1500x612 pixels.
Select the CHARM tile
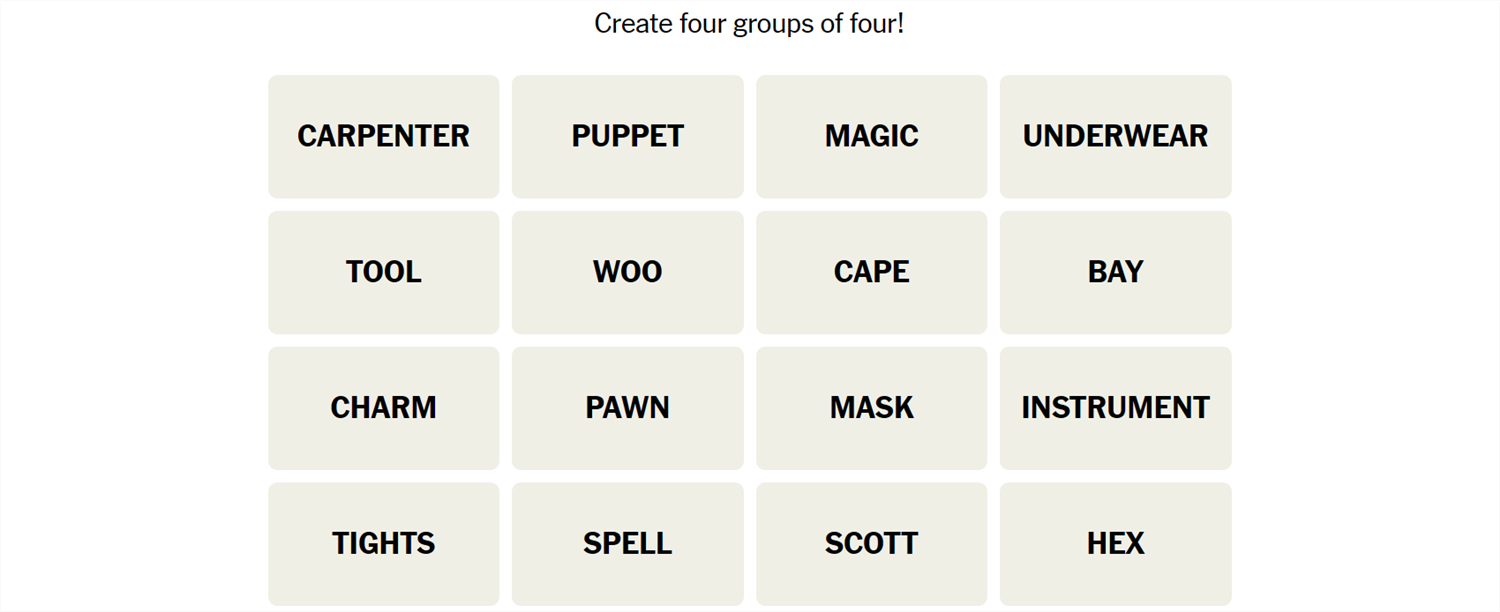point(383,408)
